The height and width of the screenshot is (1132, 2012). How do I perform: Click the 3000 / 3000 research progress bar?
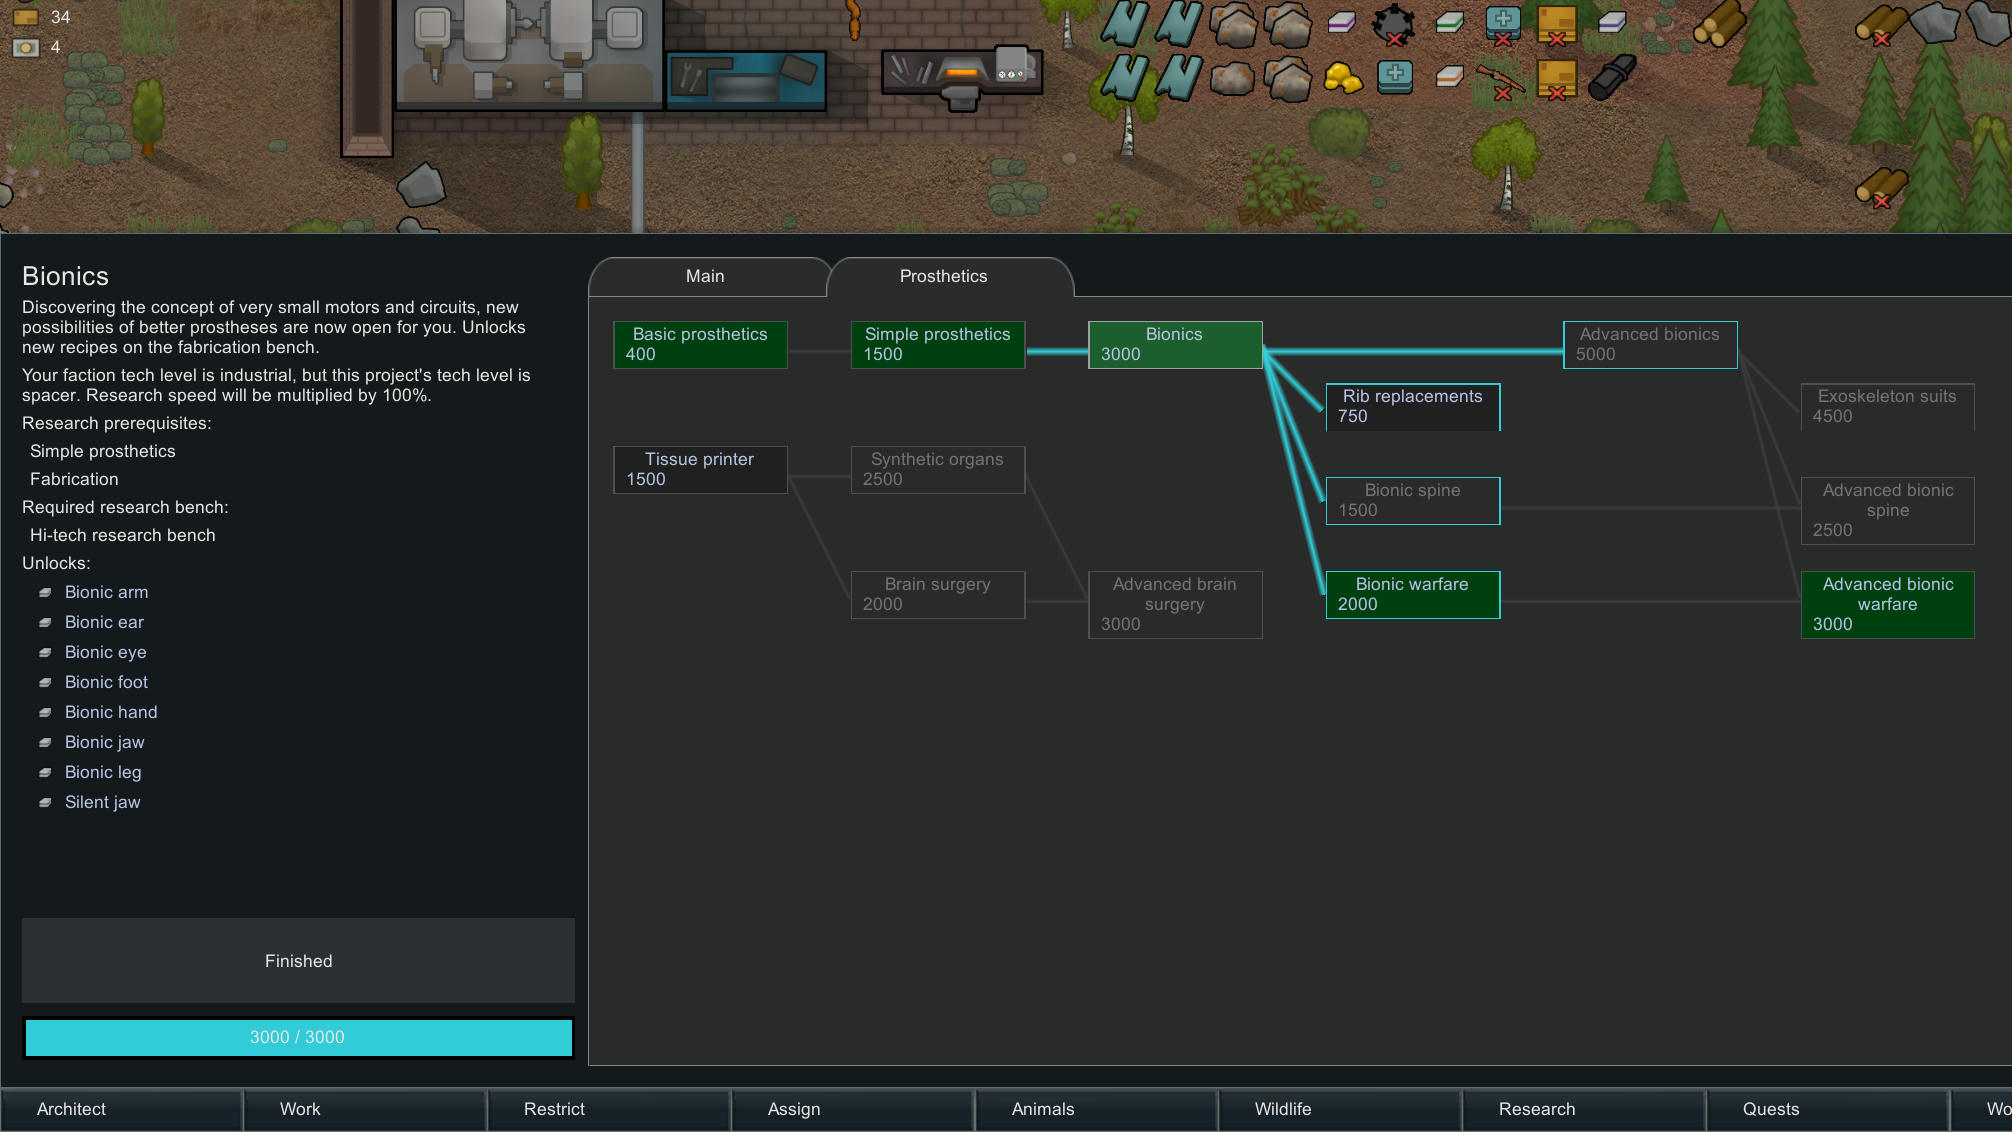click(x=298, y=1037)
